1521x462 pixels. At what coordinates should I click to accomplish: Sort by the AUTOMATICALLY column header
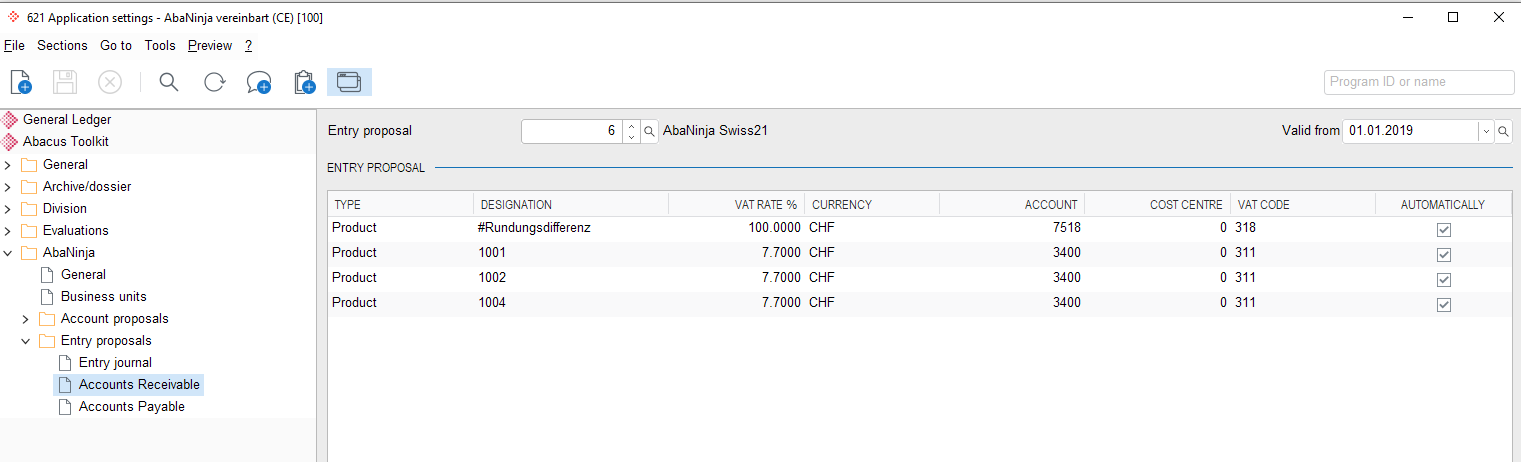(1443, 204)
